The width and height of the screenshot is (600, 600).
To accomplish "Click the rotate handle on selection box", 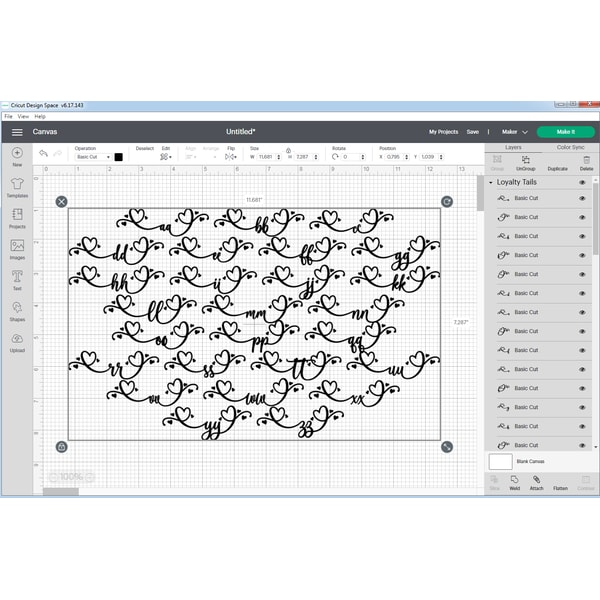I will point(447,202).
